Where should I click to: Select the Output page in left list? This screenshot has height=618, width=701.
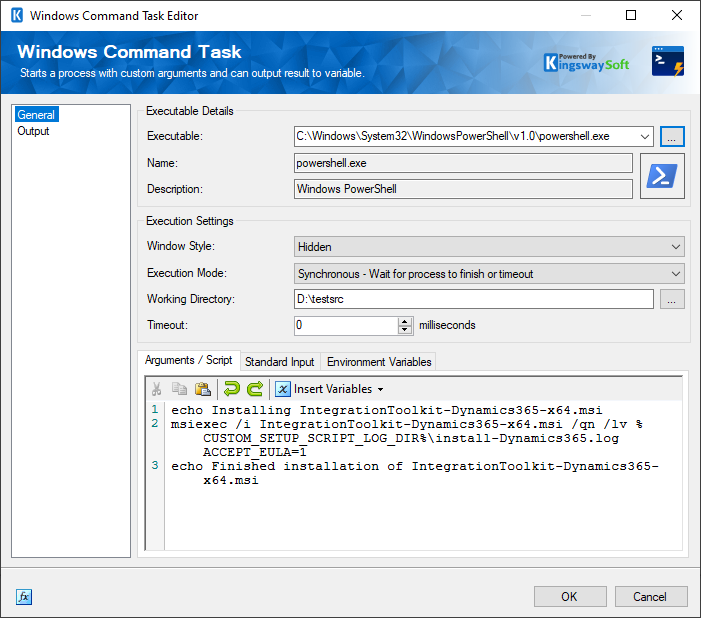coord(33,131)
